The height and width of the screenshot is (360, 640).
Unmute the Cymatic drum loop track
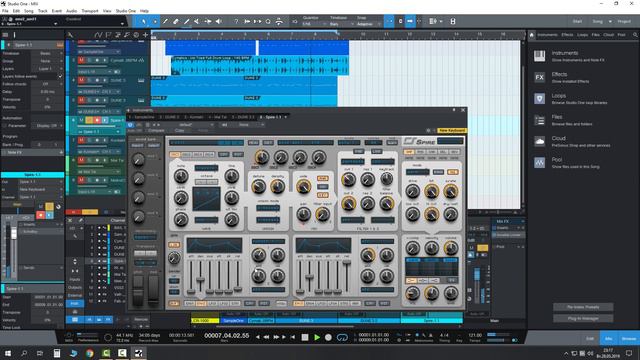point(81,60)
